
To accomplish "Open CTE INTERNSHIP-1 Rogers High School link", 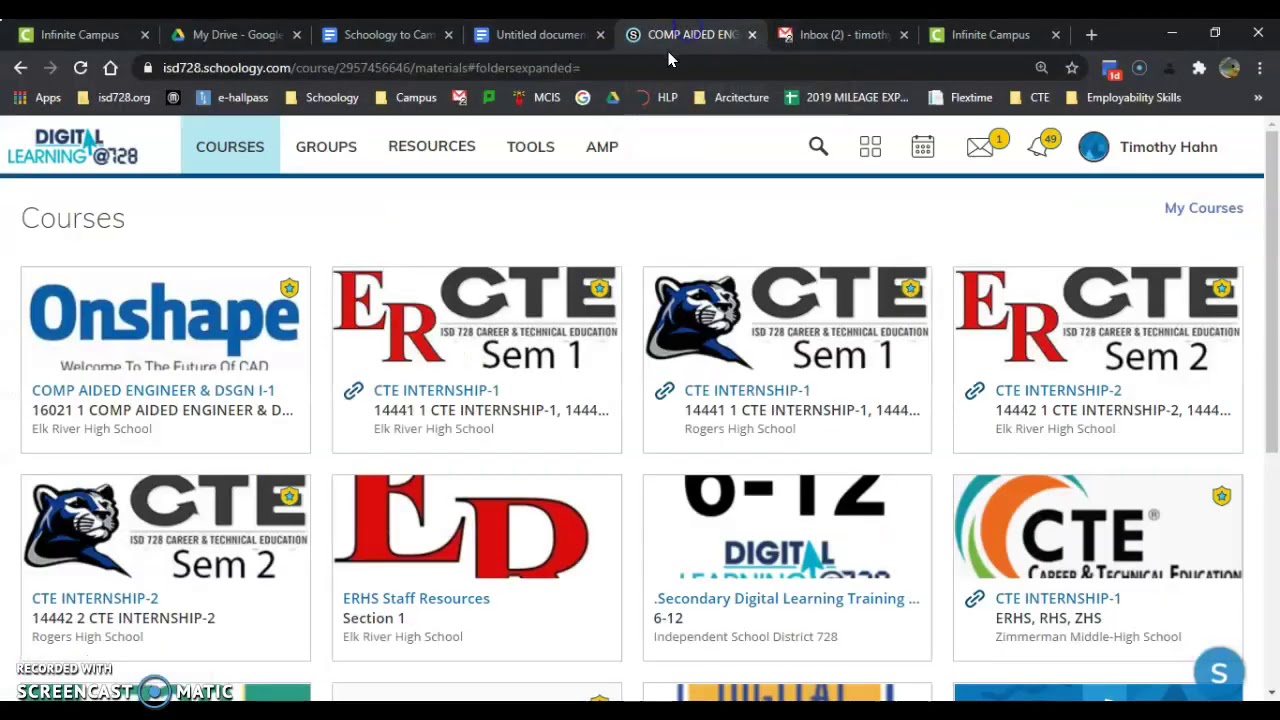I will pos(747,390).
